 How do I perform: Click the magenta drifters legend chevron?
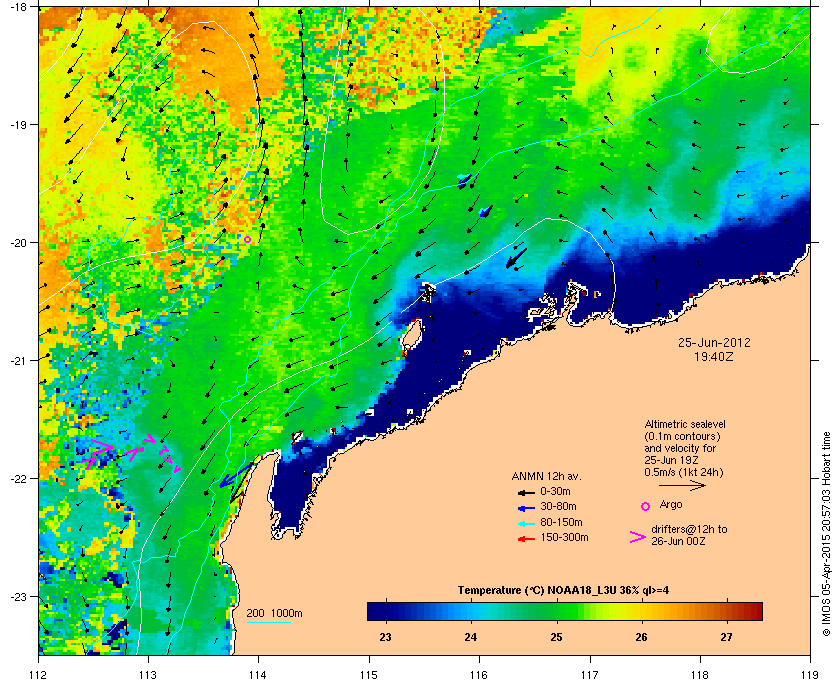638,537
